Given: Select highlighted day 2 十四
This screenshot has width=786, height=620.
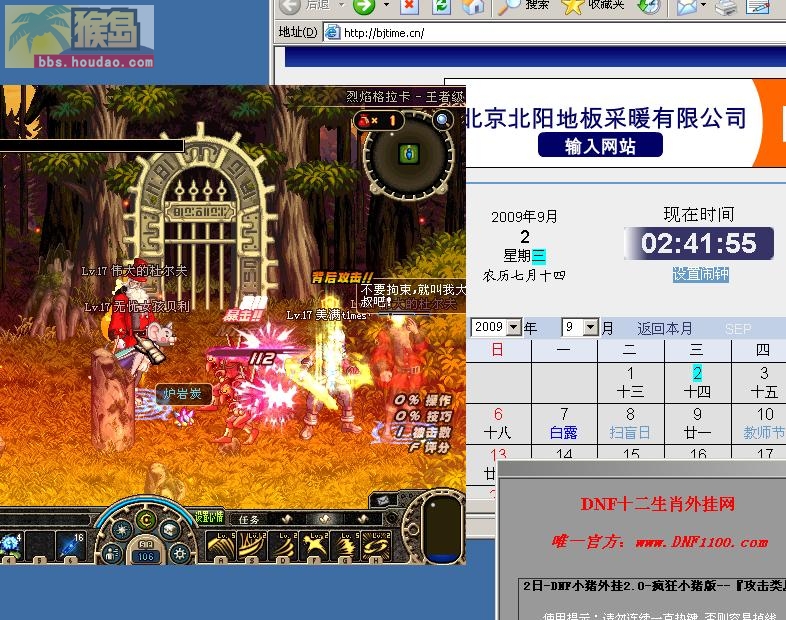Looking at the screenshot, I should click(697, 382).
